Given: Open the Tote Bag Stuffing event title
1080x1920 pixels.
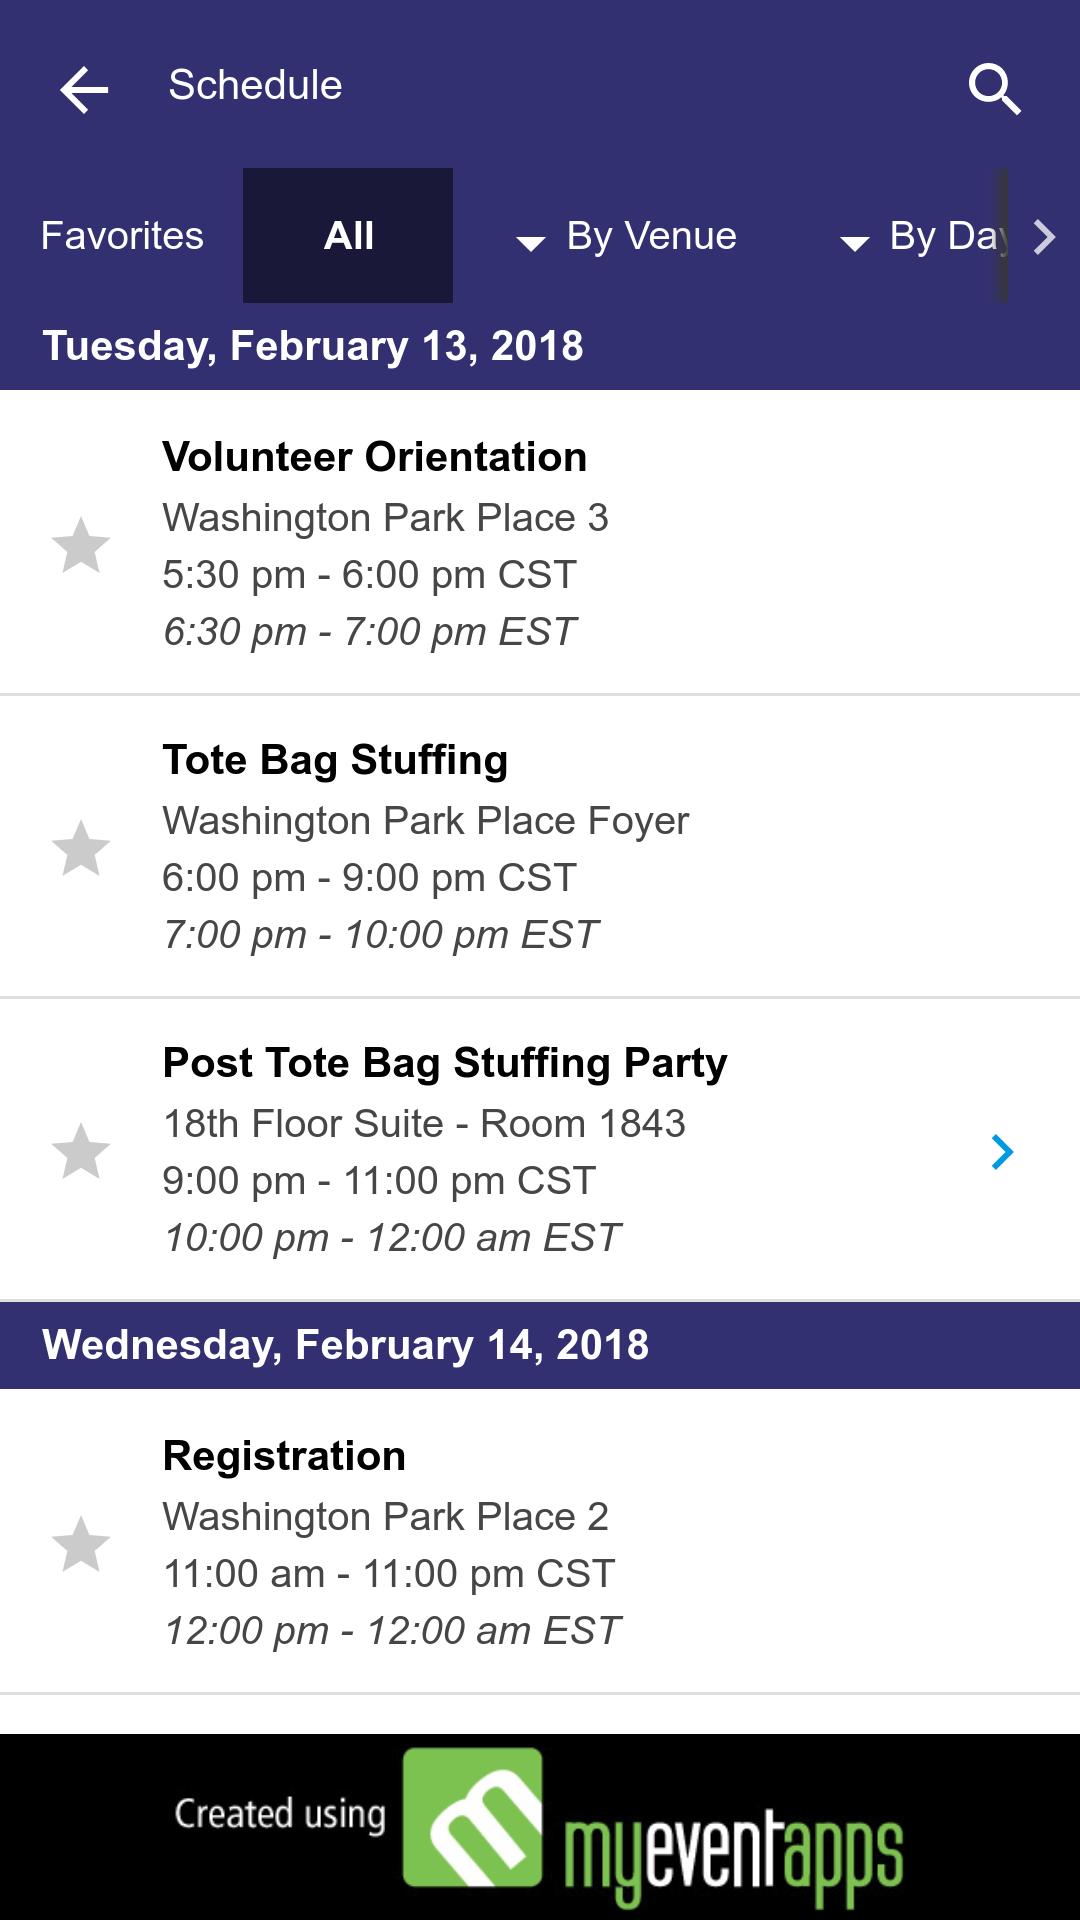Looking at the screenshot, I should 336,760.
